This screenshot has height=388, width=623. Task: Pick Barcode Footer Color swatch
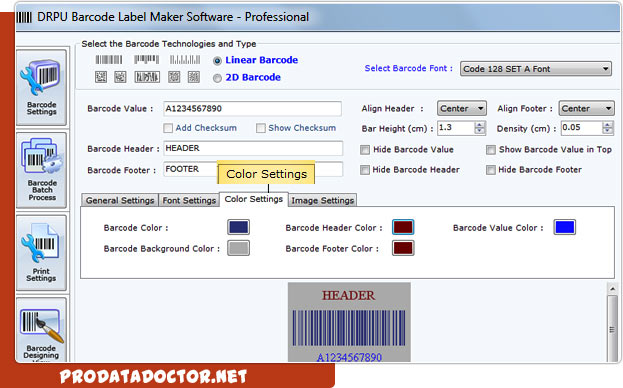(x=403, y=248)
